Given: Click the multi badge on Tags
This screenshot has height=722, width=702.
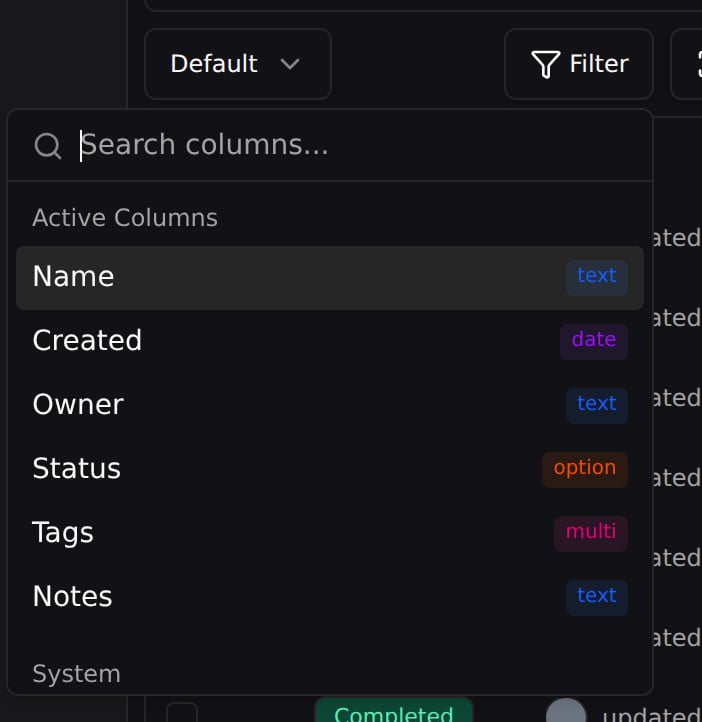Looking at the screenshot, I should tap(591, 533).
